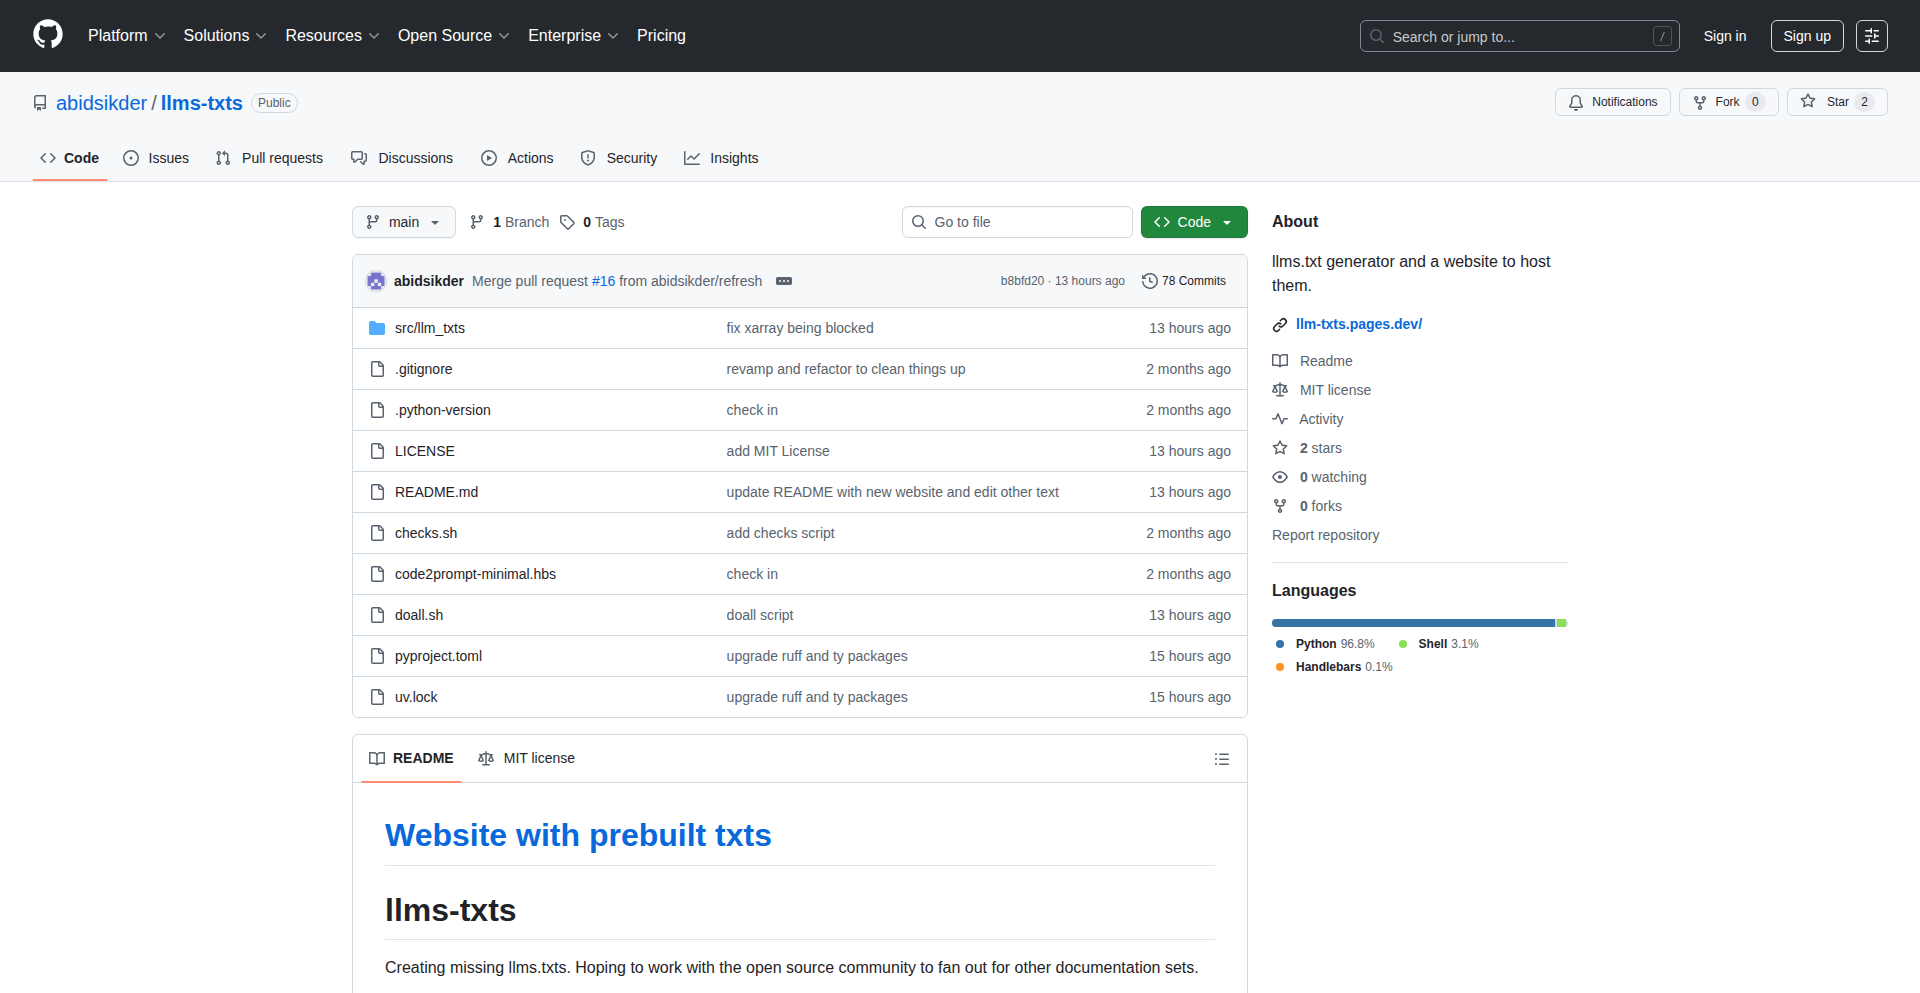Click the 78 Commits history icon

click(x=1150, y=281)
